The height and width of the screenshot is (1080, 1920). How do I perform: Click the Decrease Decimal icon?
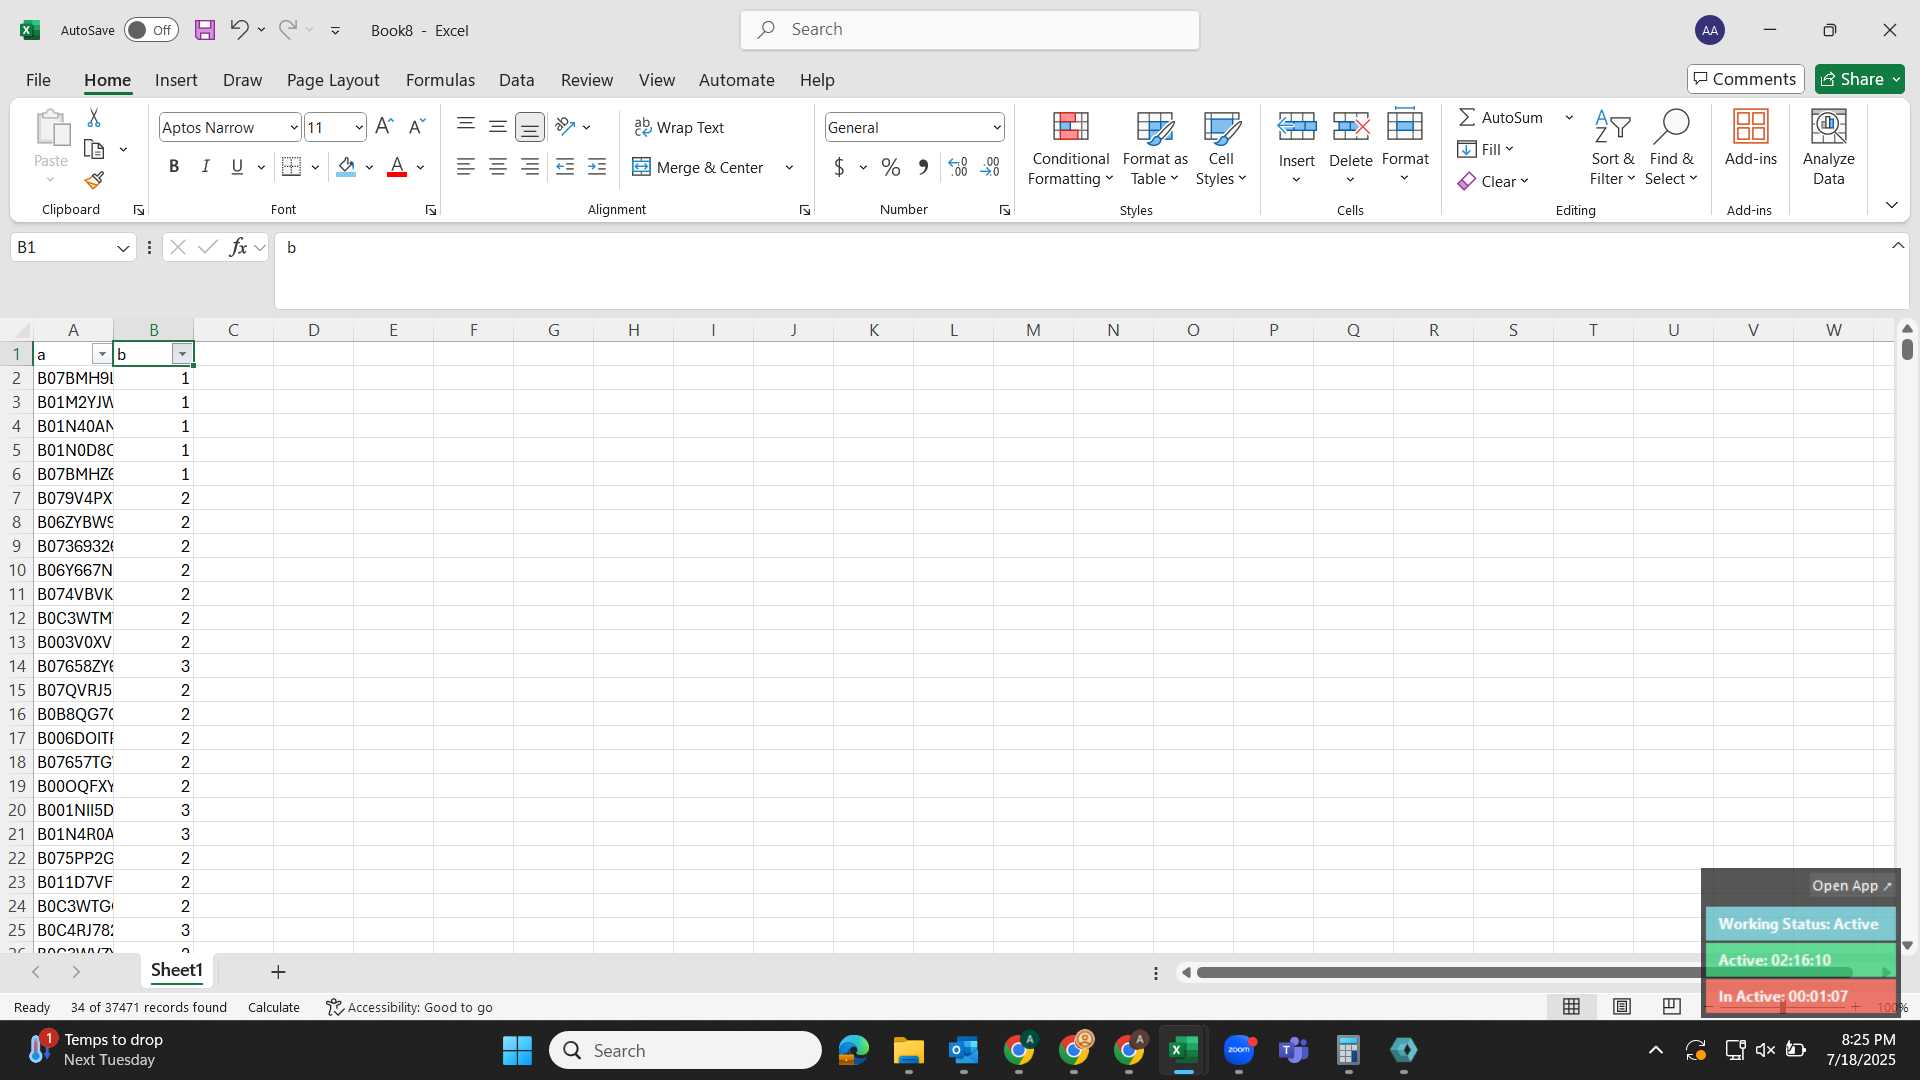point(990,167)
